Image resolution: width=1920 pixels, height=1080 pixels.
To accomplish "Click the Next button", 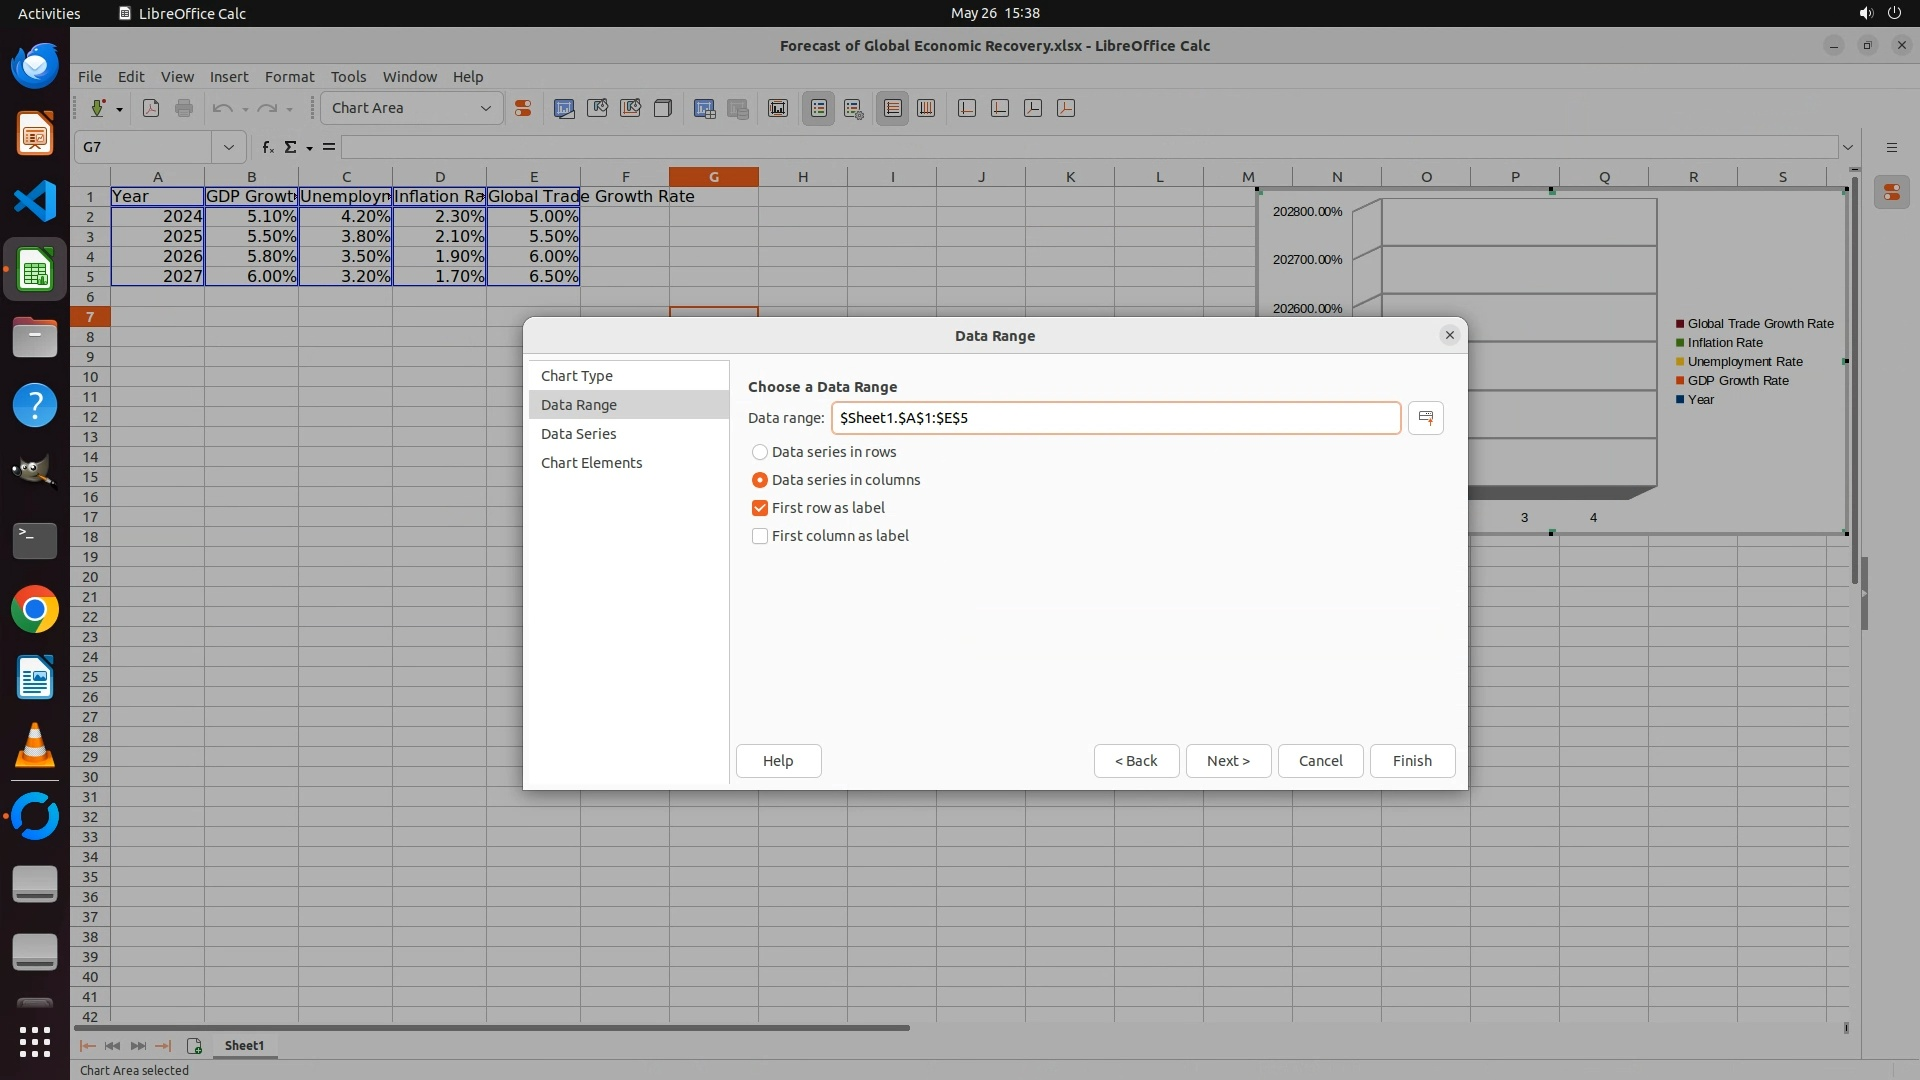I will [1227, 761].
